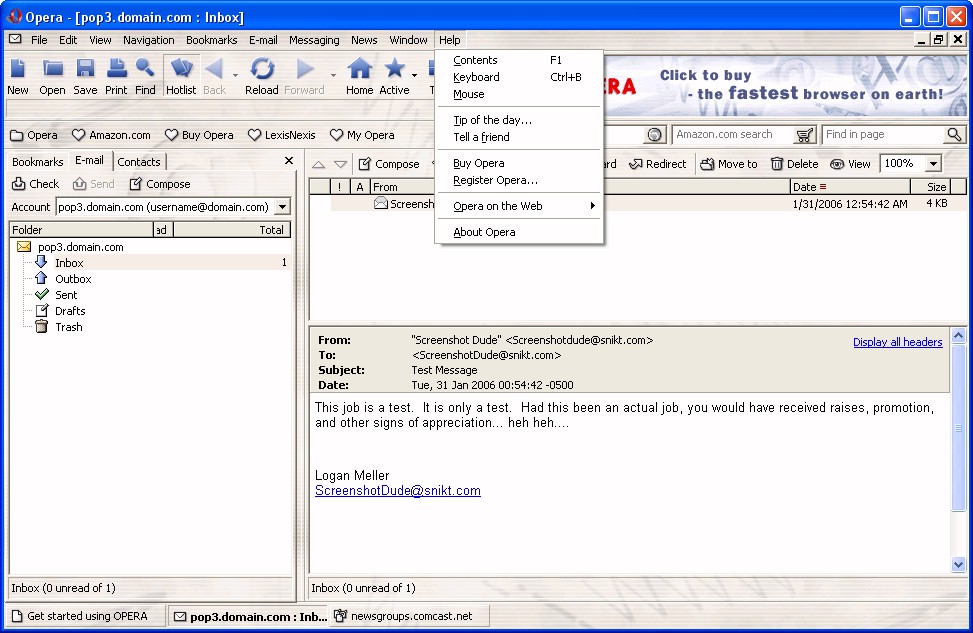Screen dimensions: 973x633
Task: Click Compose in the mail toolbar
Action: 390,164
